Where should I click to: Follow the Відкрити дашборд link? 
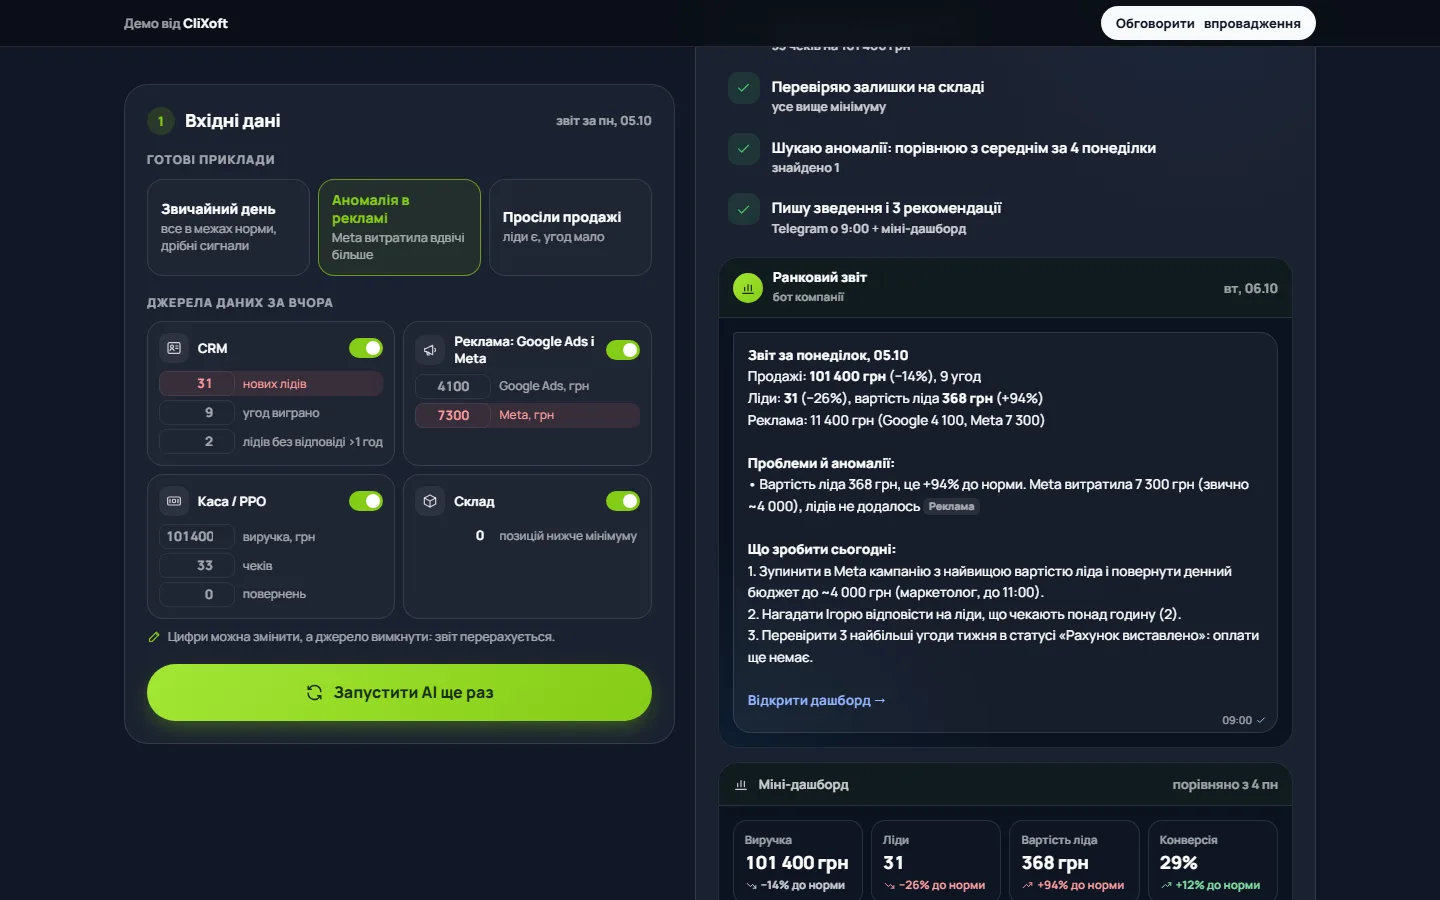click(x=817, y=700)
